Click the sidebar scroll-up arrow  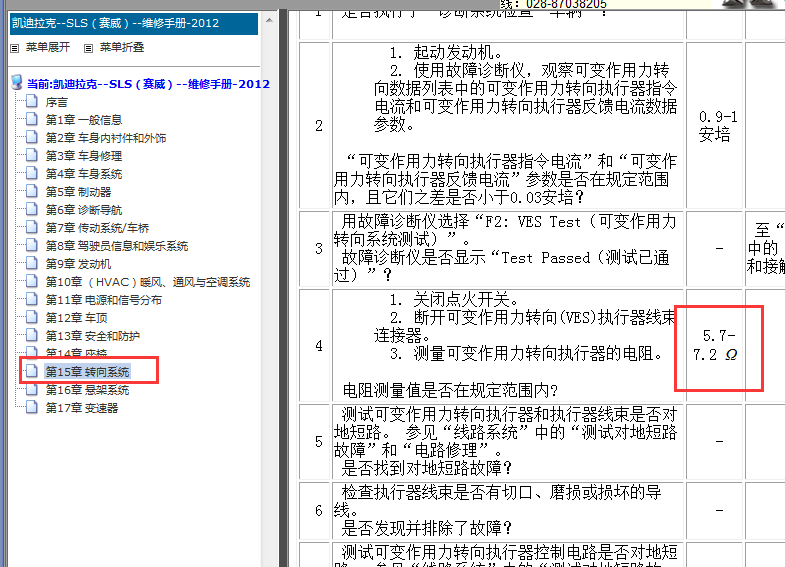click(269, 21)
